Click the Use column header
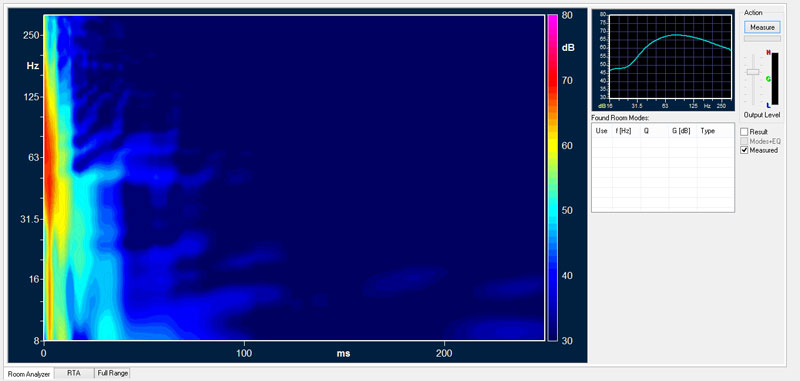 (x=602, y=131)
